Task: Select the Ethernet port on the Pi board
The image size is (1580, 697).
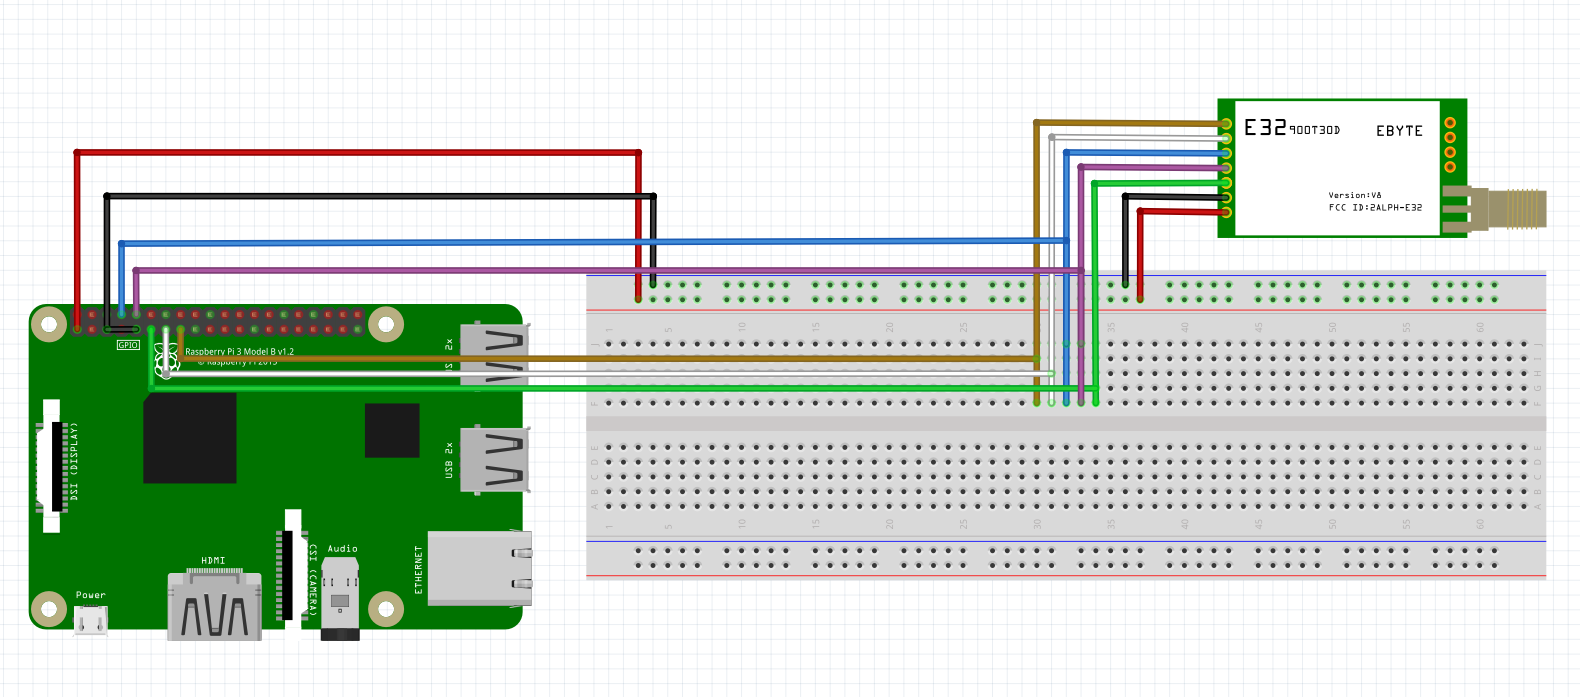Action: tap(480, 568)
